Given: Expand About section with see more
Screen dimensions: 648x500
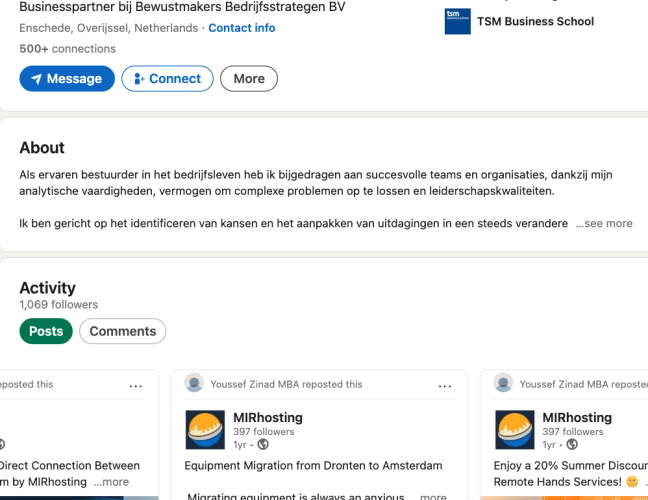Looking at the screenshot, I should tap(604, 223).
